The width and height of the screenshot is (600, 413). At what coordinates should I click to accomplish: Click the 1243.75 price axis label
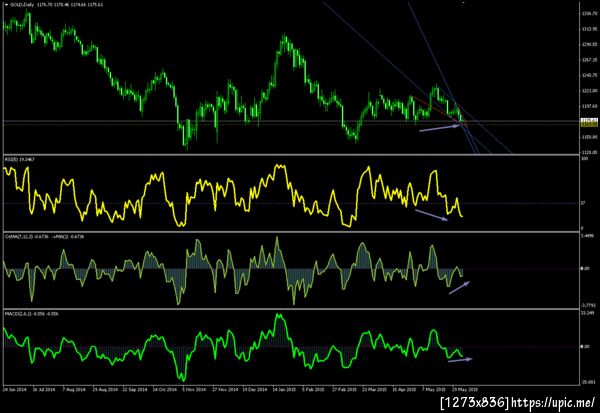tap(589, 75)
